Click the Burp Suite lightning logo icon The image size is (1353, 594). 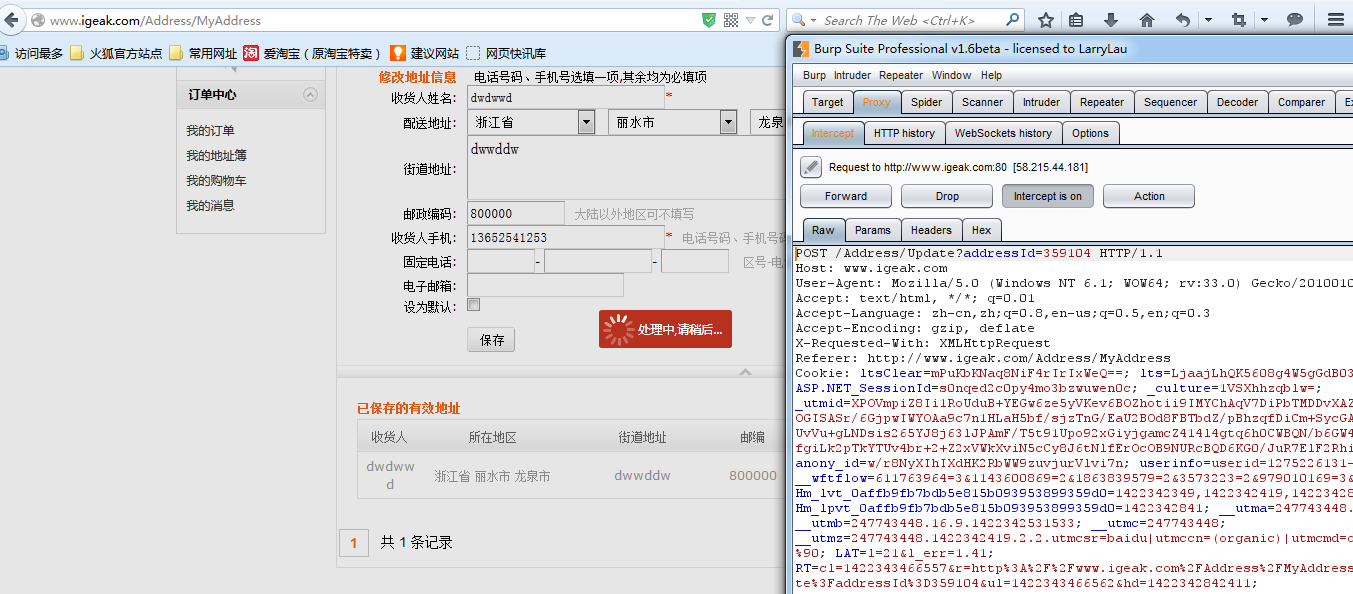click(799, 48)
